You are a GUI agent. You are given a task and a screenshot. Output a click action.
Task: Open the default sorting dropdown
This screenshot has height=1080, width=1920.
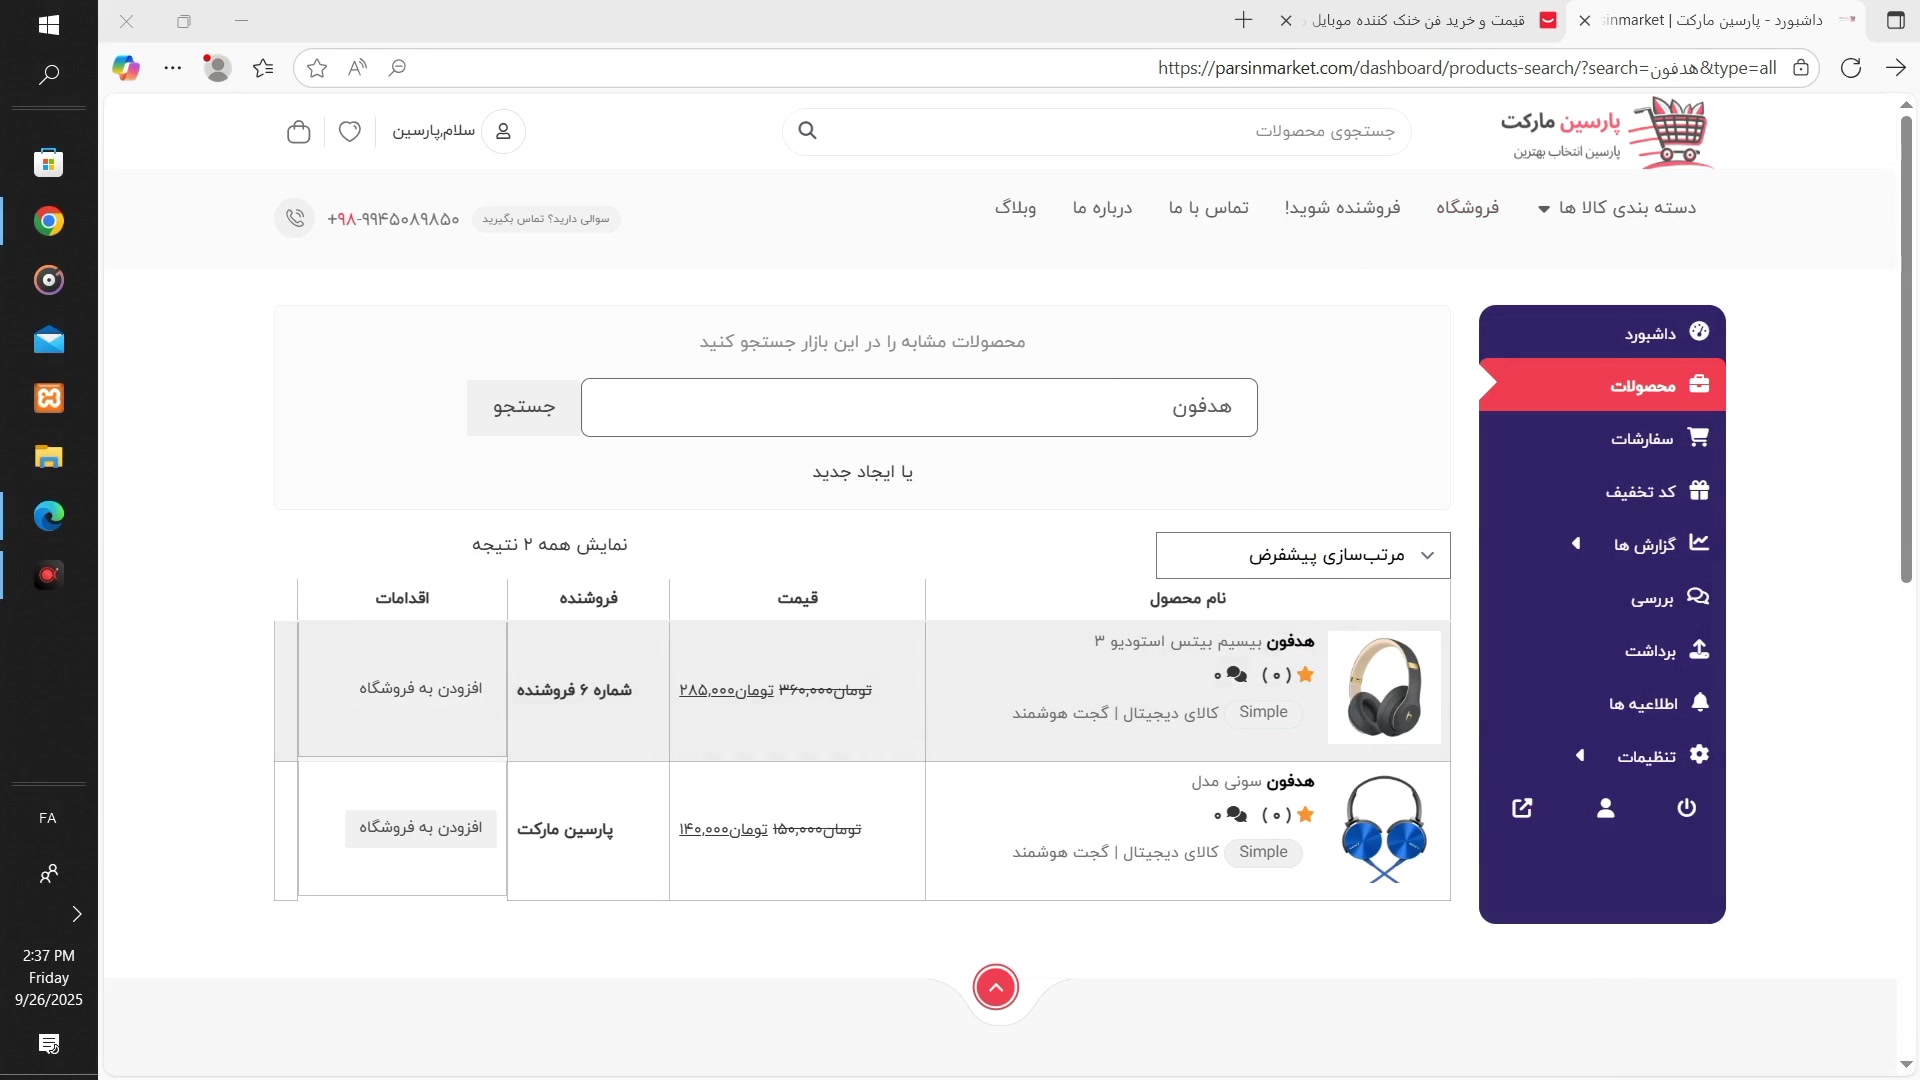pyautogui.click(x=1302, y=555)
